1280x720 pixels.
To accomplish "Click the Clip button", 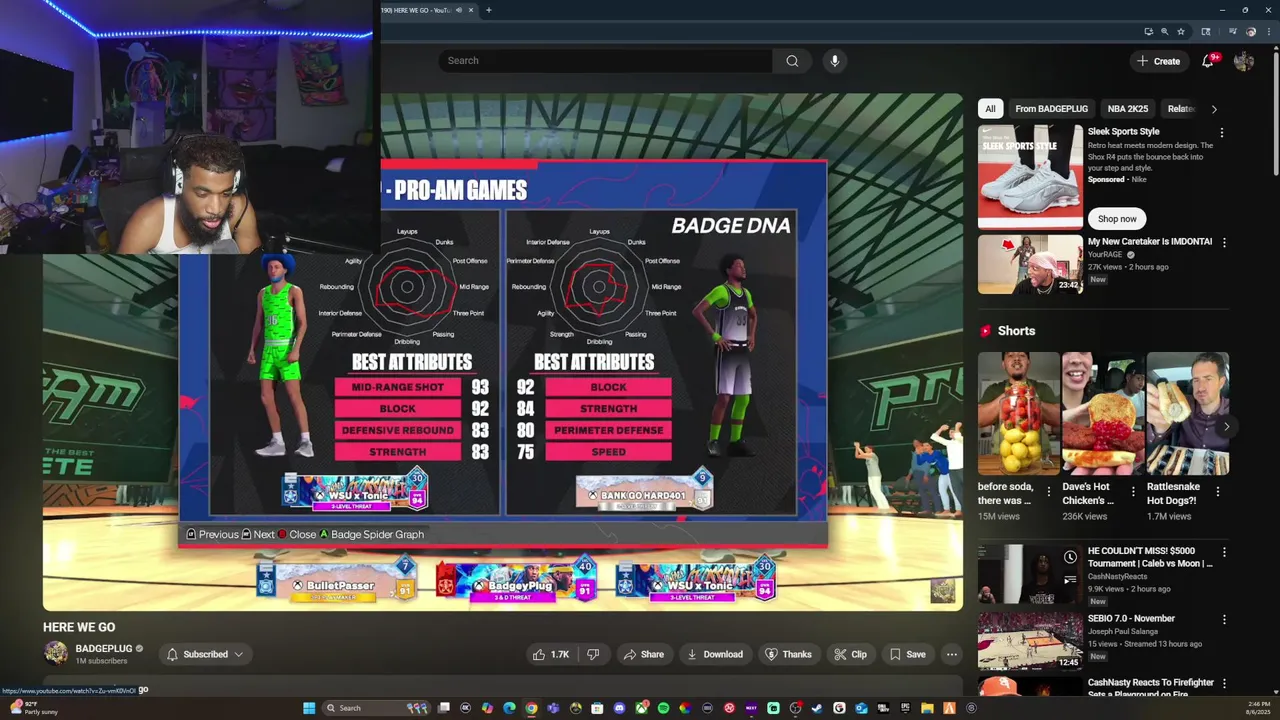I will (x=850, y=654).
